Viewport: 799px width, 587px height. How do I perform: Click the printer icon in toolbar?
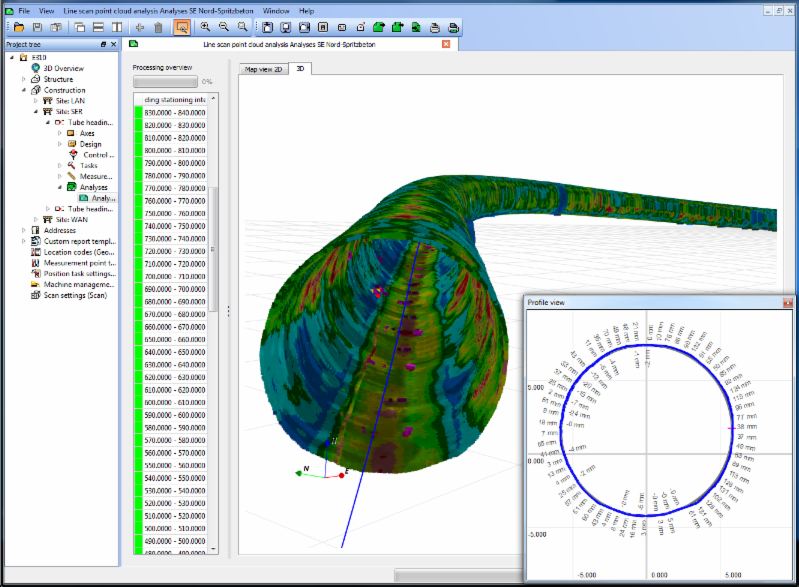click(434, 27)
